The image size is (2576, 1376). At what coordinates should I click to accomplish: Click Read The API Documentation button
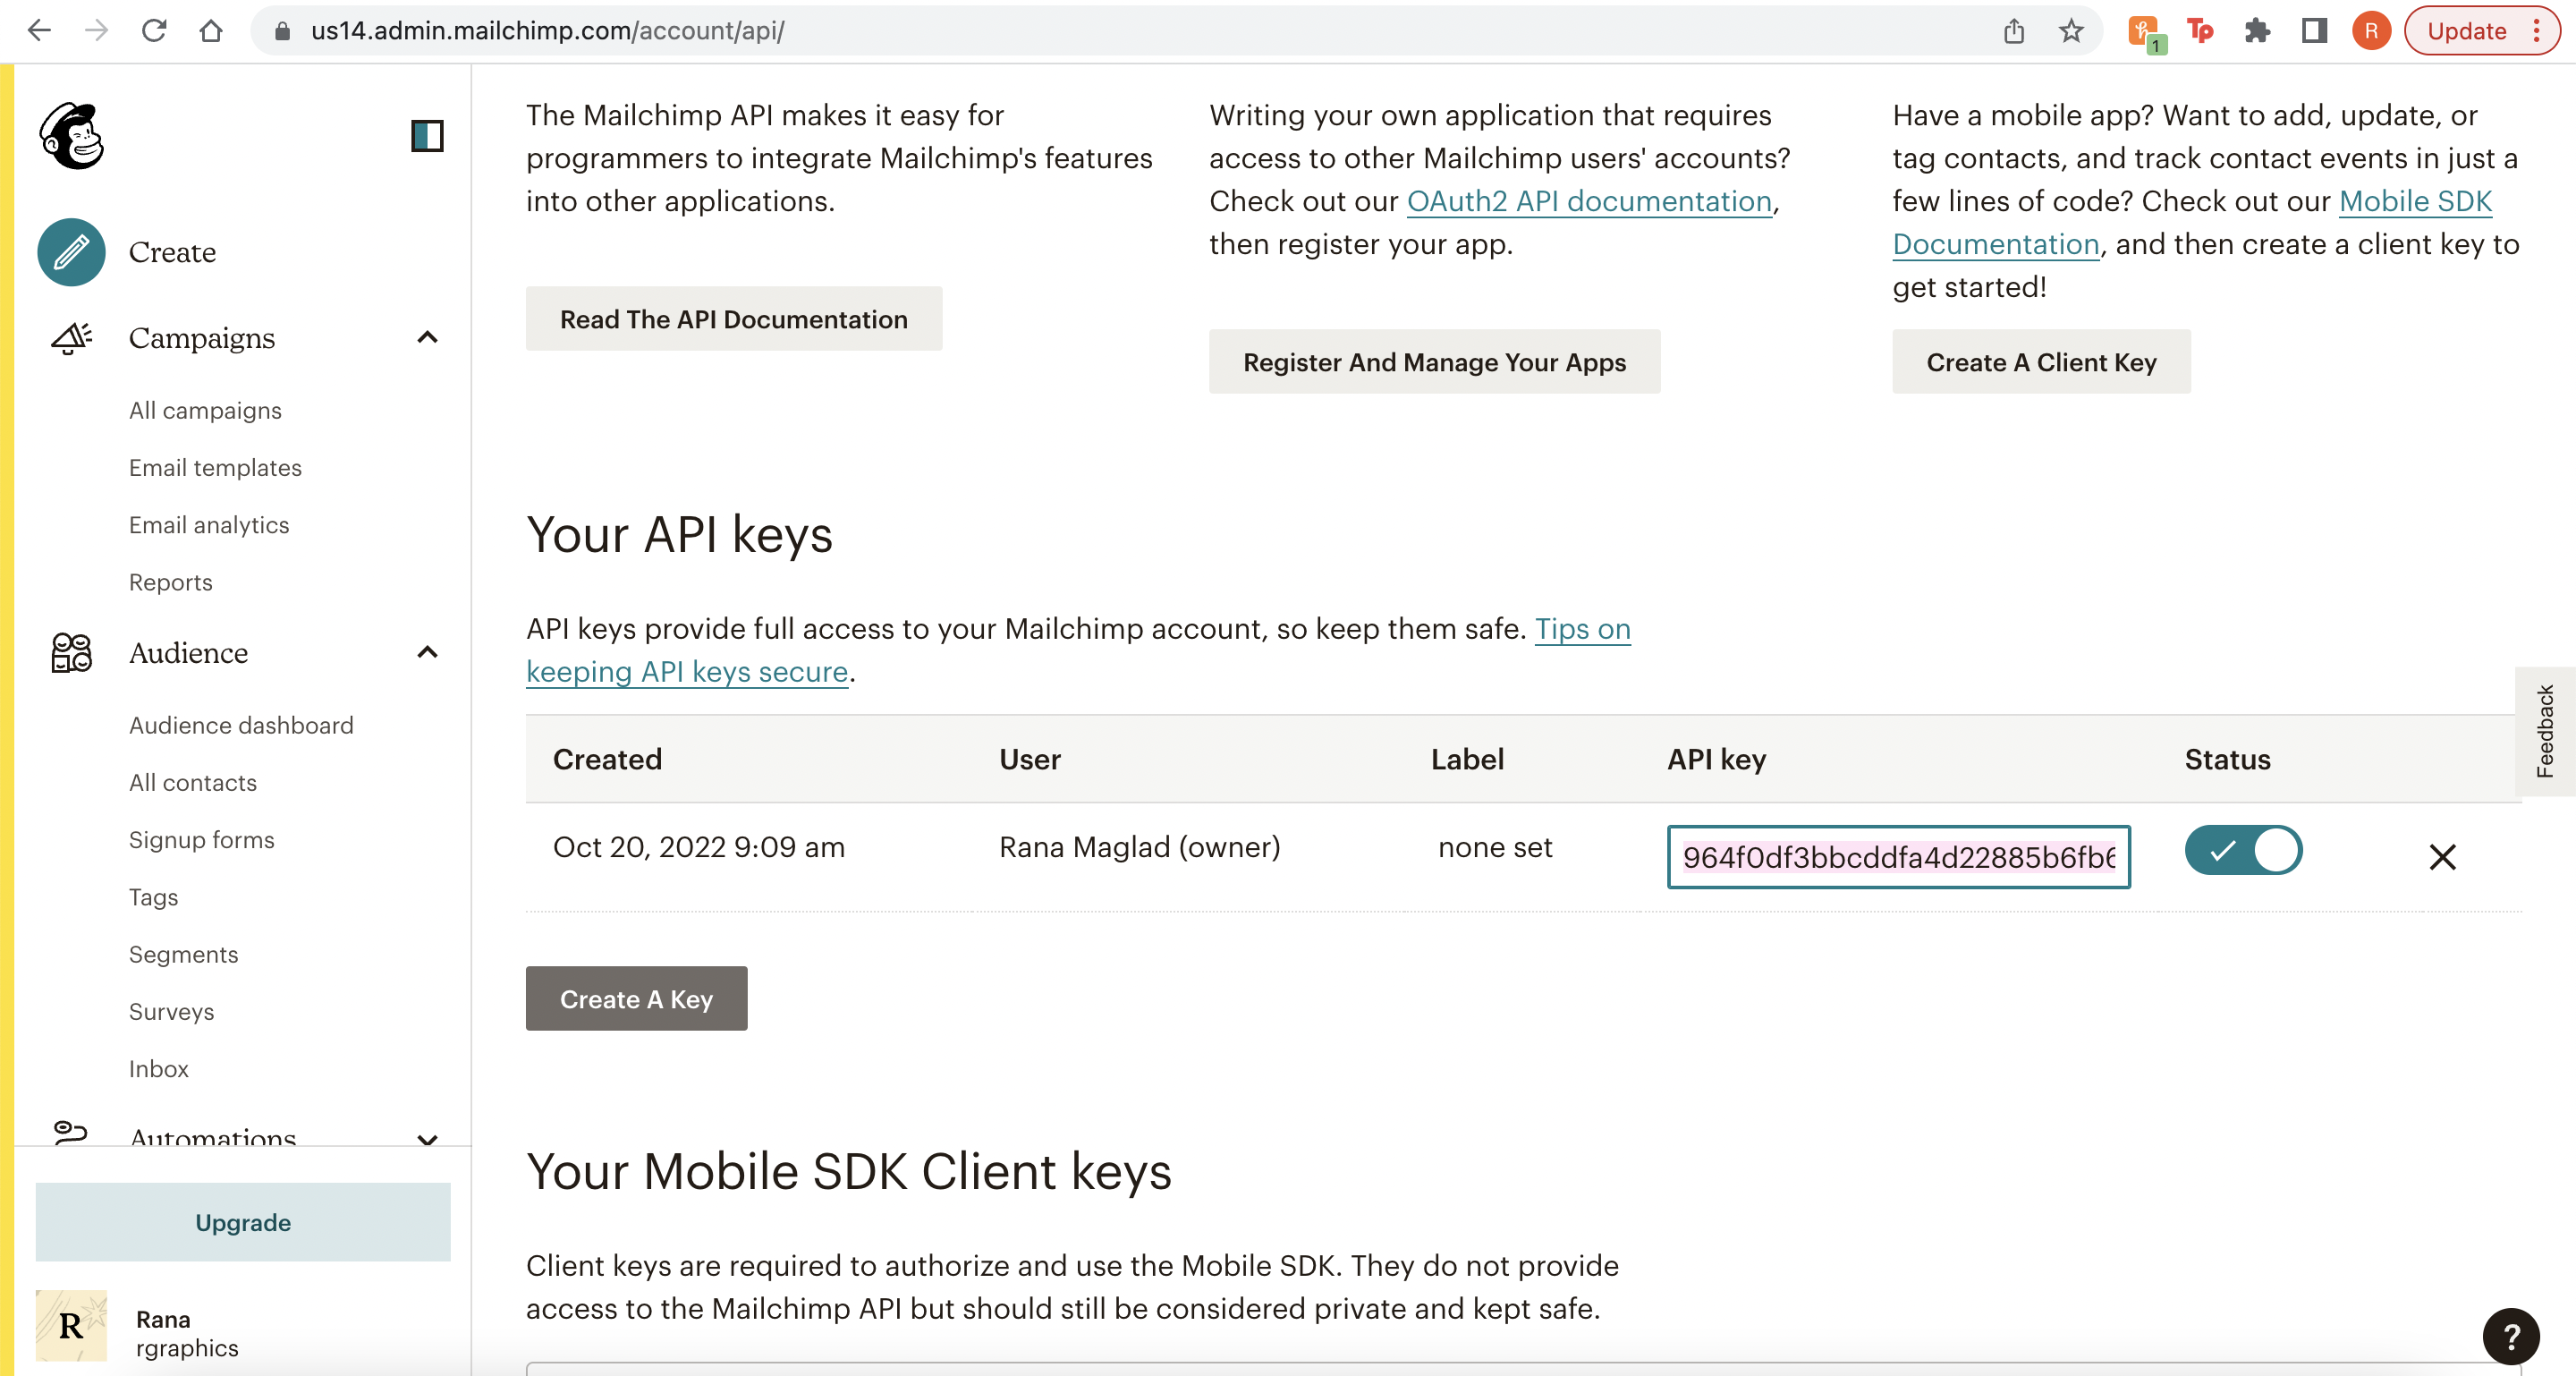(734, 319)
